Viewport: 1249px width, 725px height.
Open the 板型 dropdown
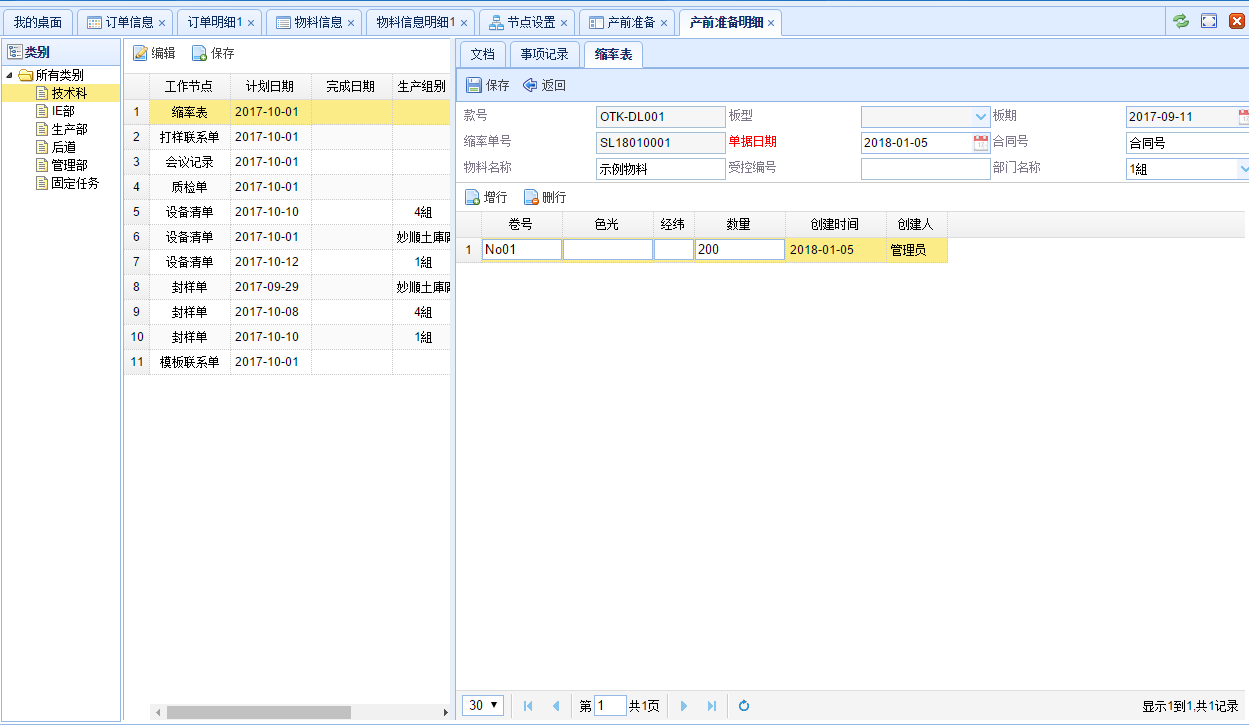980,117
